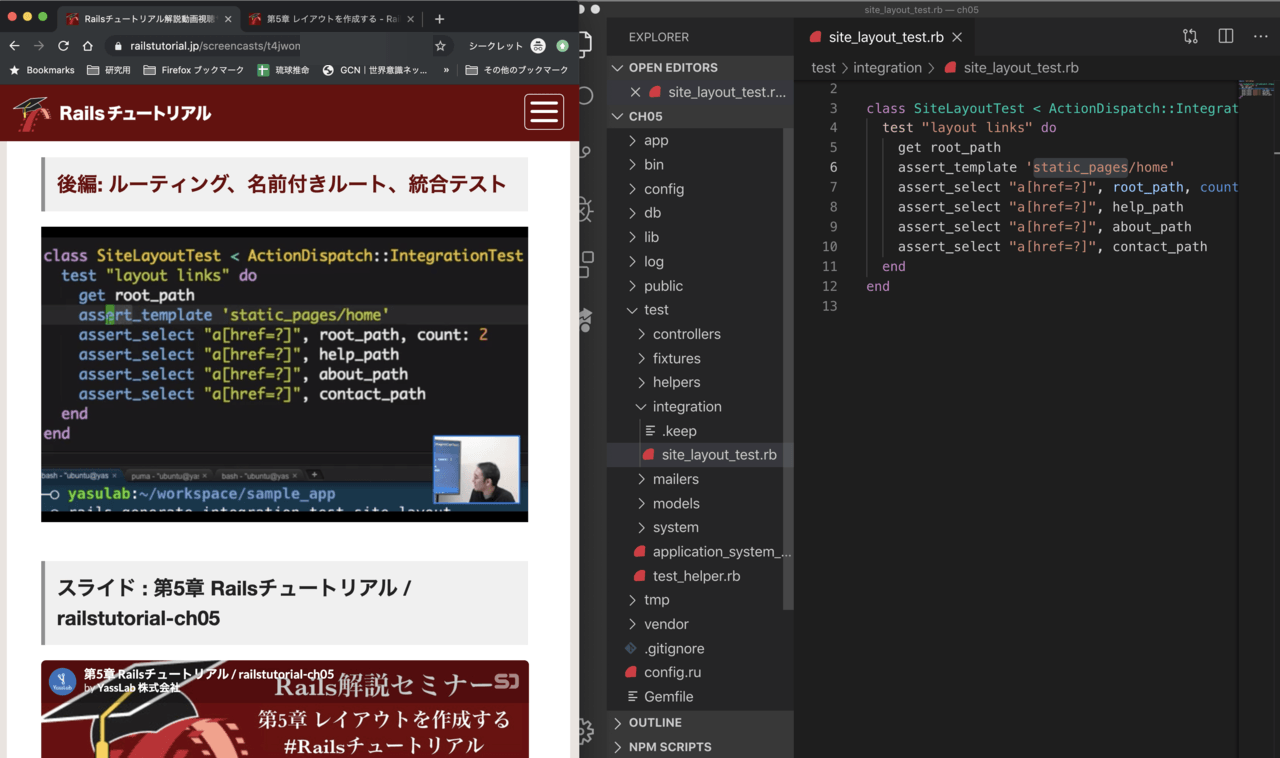Close the site_layout_test.rb editor tab
This screenshot has height=758, width=1280.
point(957,37)
